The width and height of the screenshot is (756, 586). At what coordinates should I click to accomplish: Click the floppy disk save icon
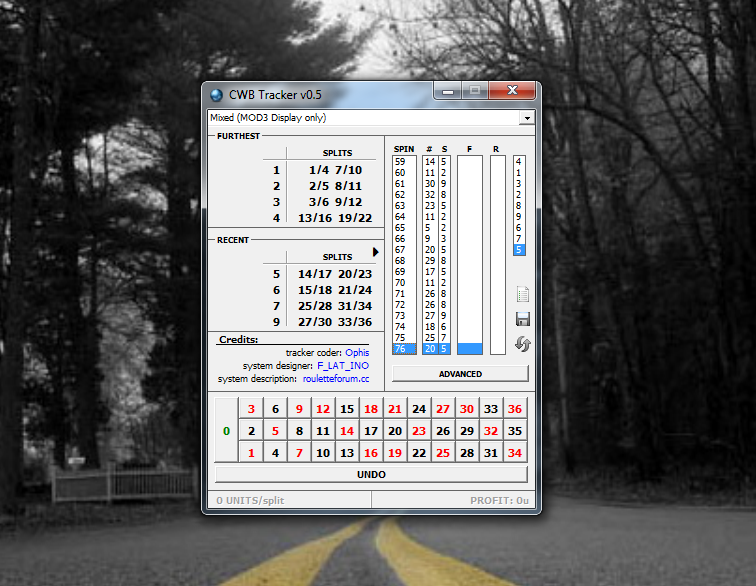coord(523,319)
